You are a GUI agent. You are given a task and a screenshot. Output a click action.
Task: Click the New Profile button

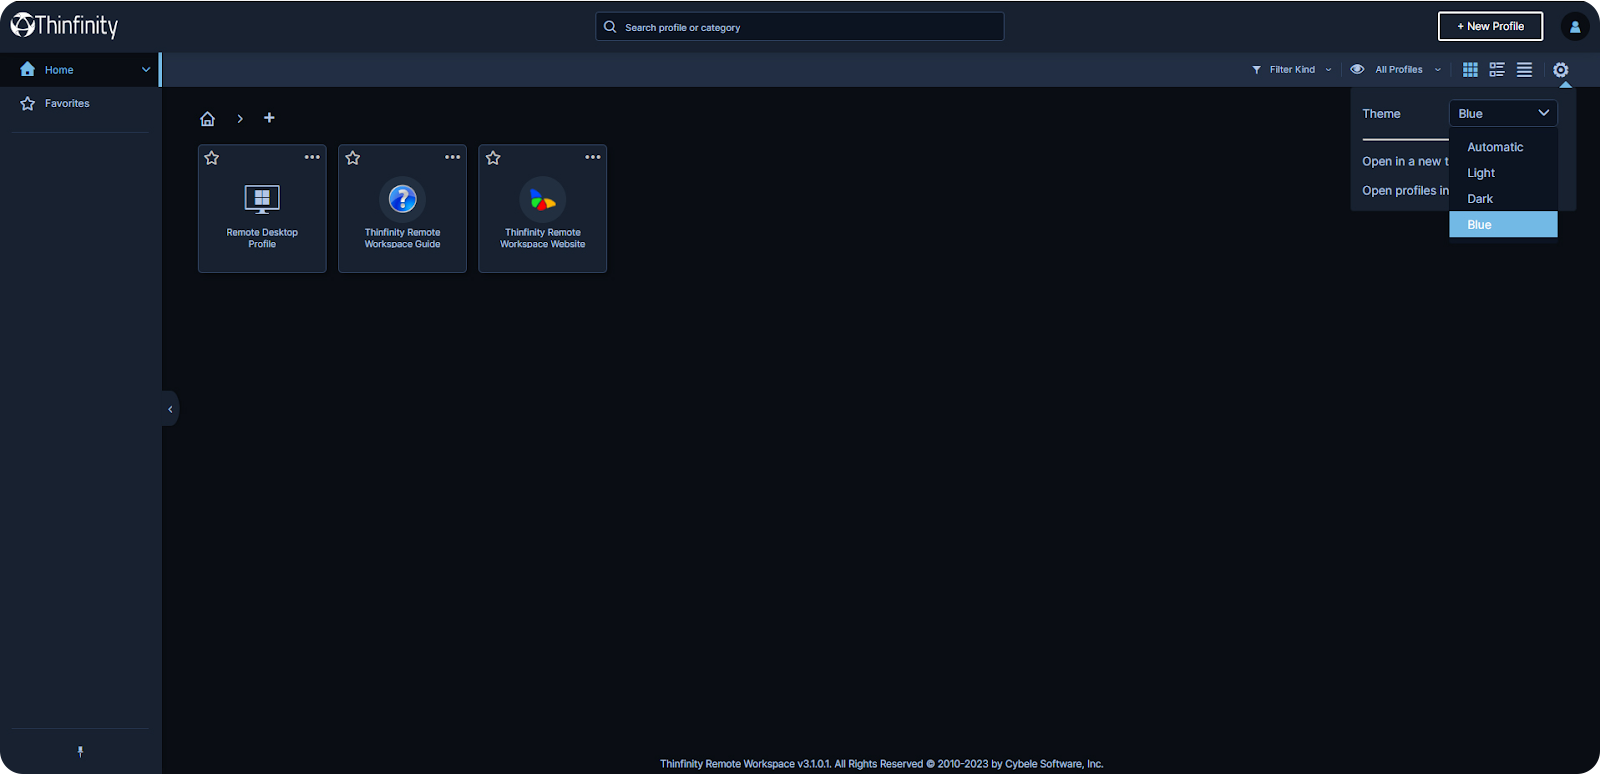(1490, 26)
